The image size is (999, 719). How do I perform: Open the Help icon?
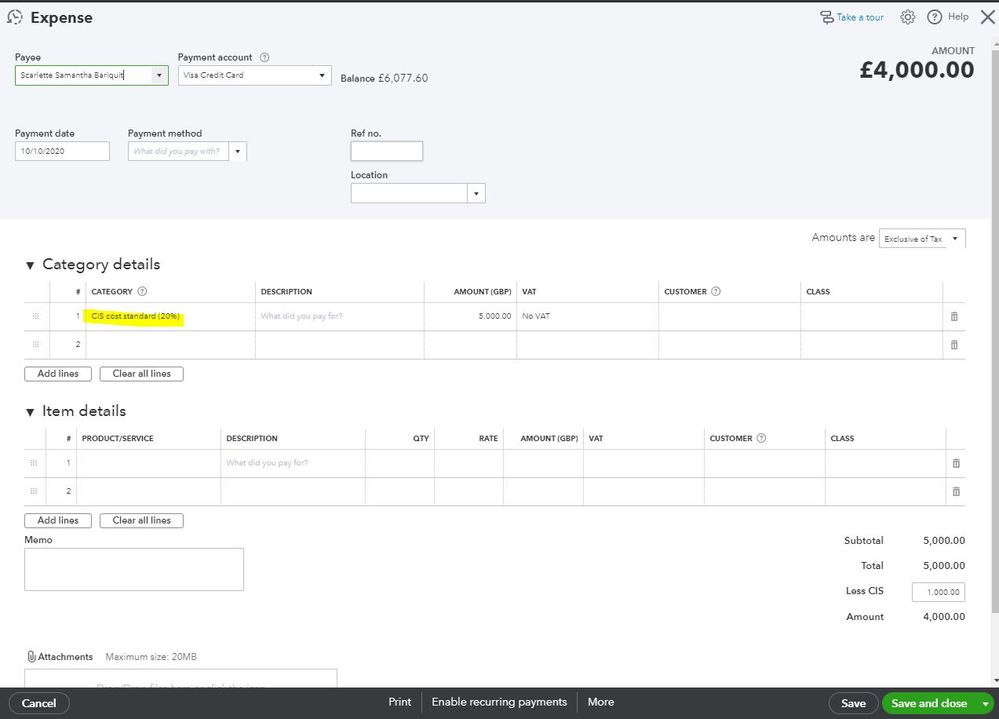pos(935,17)
